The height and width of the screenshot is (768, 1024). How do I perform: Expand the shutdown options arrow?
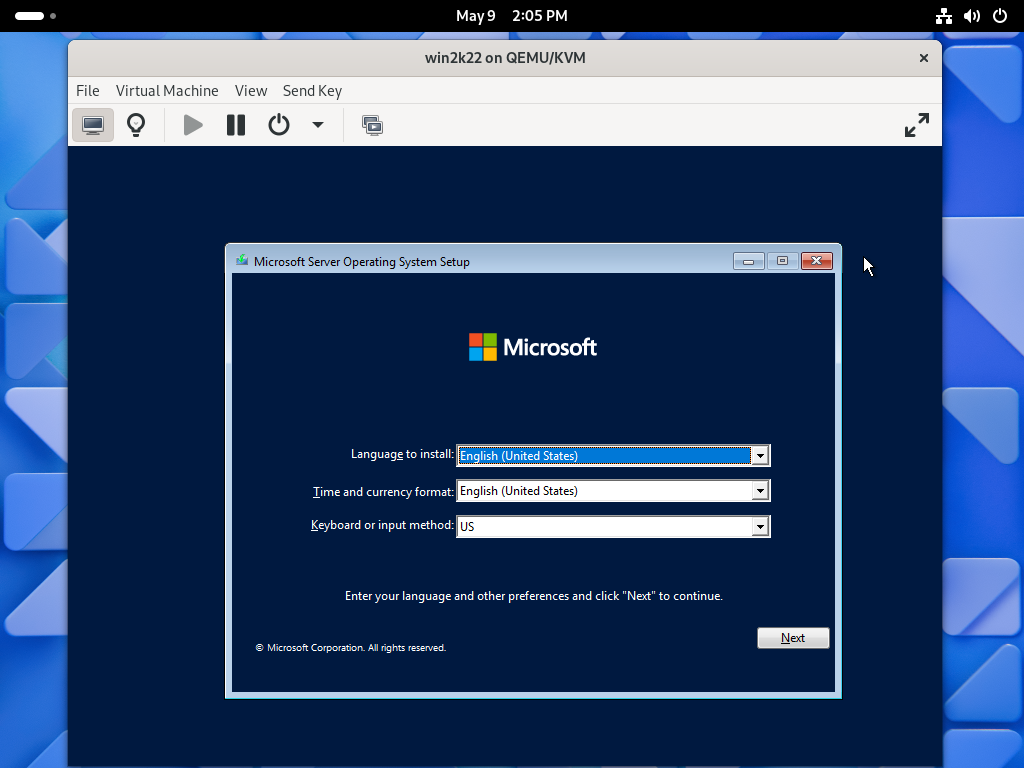(318, 125)
